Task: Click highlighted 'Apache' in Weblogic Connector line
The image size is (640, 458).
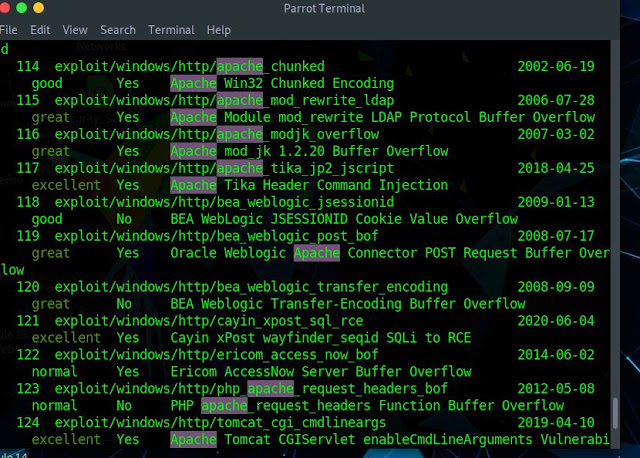Action: tap(317, 253)
